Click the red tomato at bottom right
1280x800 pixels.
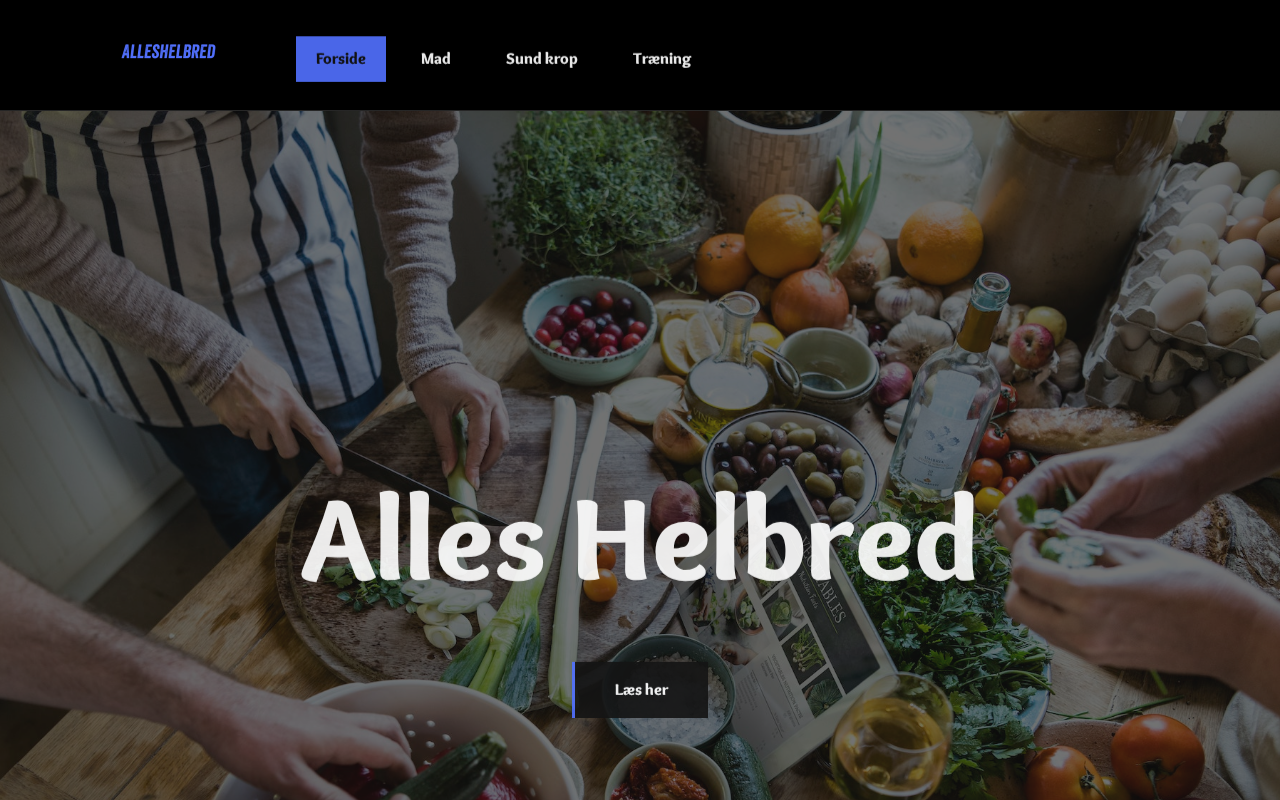coord(1157,756)
